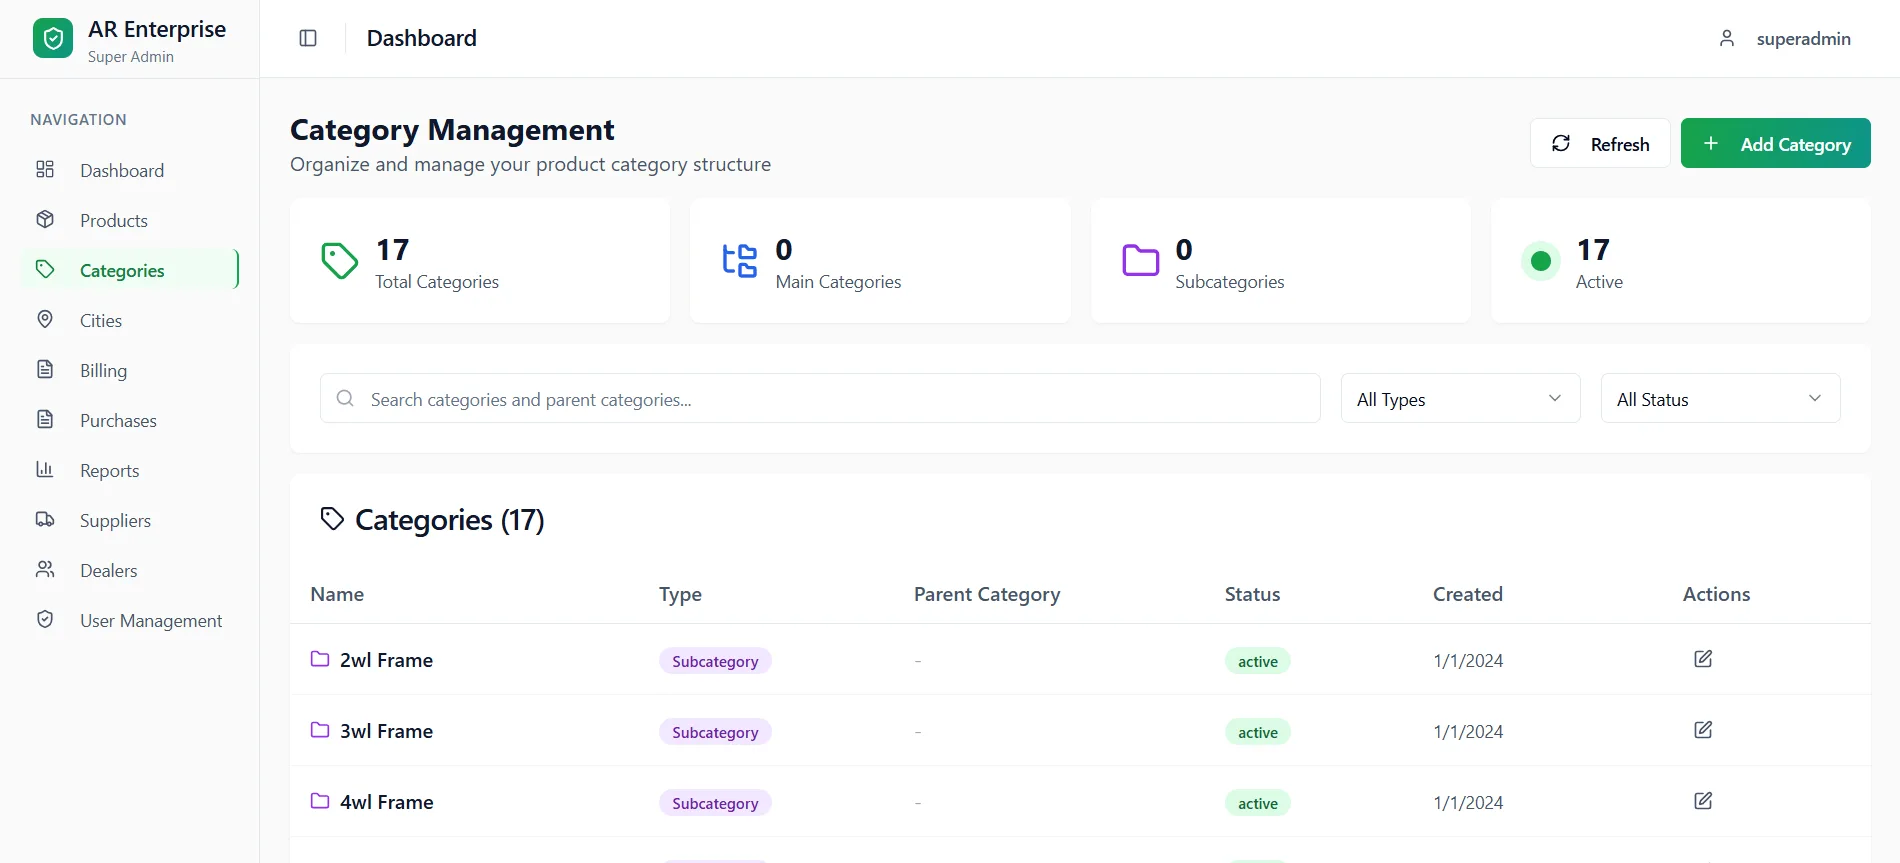Open the All Types dropdown

[x=1460, y=398]
